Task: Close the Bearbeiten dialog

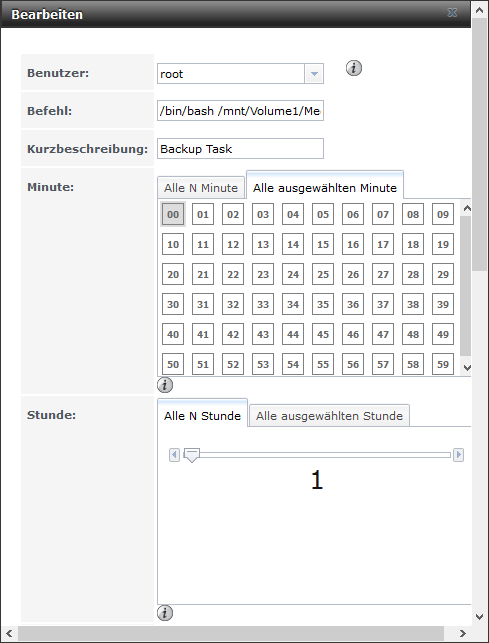Action: click(x=452, y=13)
